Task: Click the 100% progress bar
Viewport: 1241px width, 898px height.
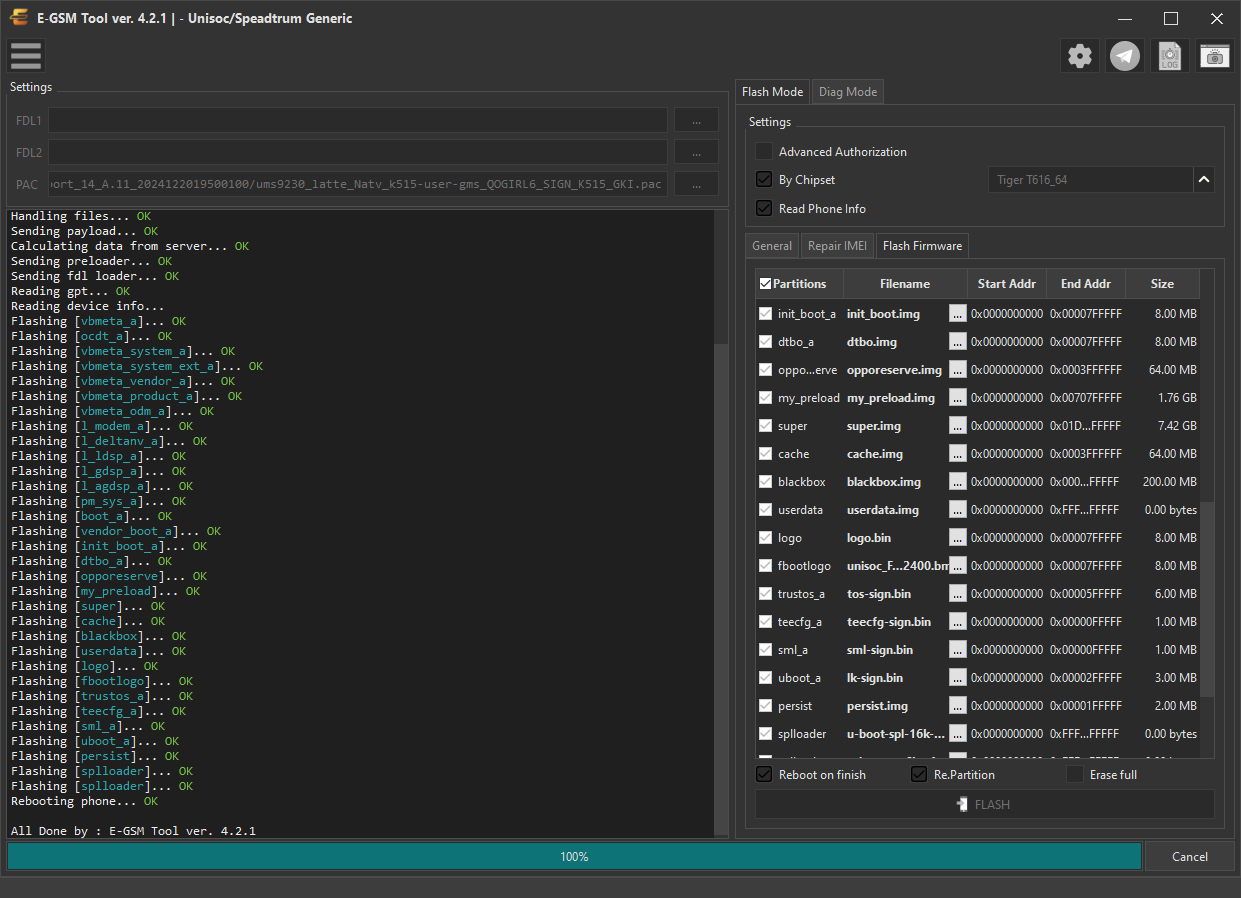Action: [x=574, y=856]
